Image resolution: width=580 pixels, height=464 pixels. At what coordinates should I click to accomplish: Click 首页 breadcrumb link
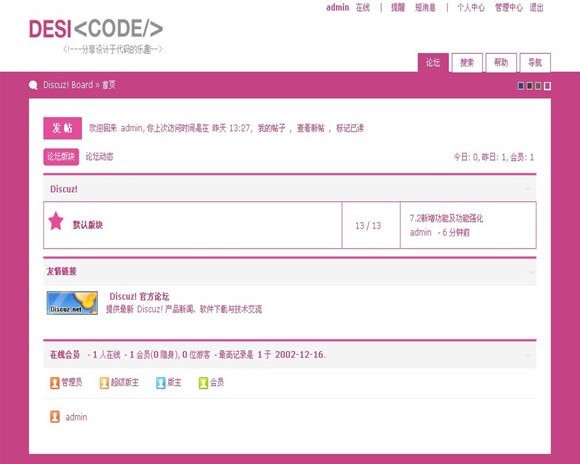tap(109, 85)
